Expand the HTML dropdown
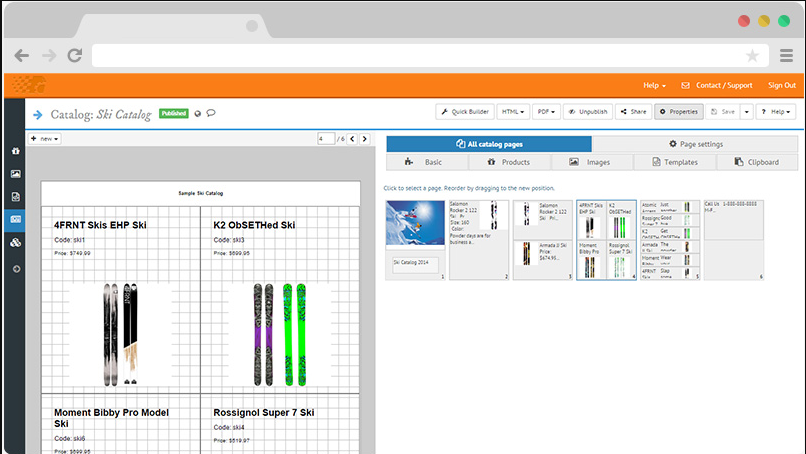Screen dimensions: 806x454 (x=513, y=112)
